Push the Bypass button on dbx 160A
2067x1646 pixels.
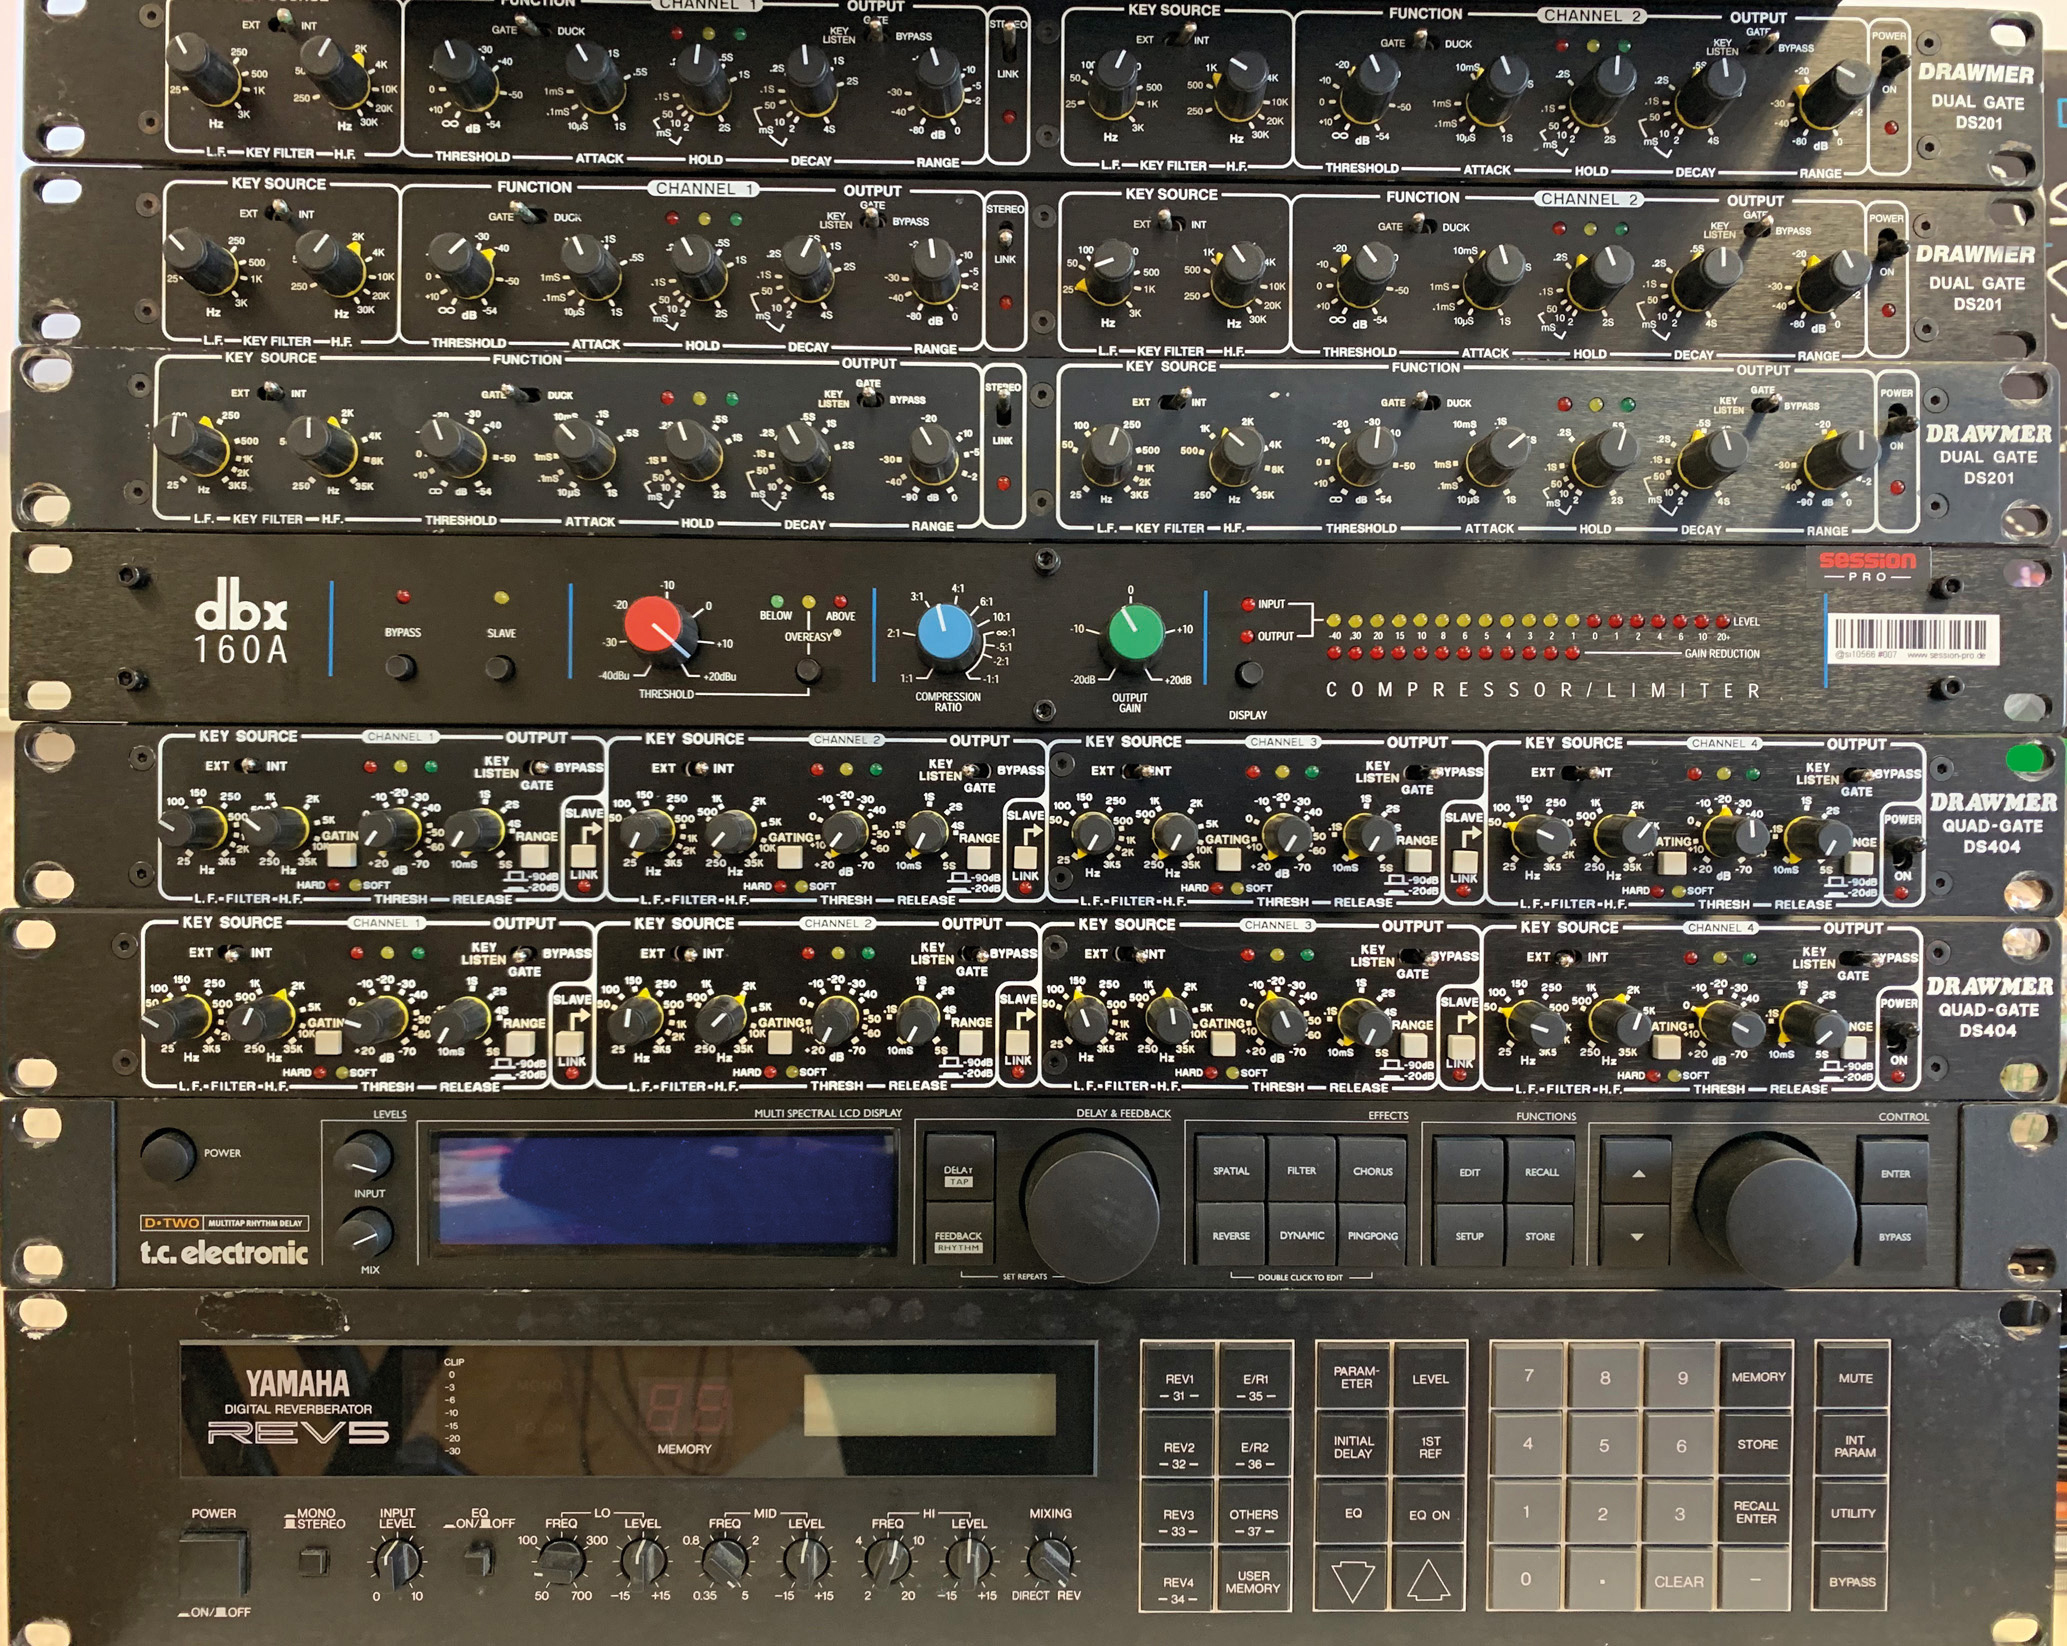(401, 667)
